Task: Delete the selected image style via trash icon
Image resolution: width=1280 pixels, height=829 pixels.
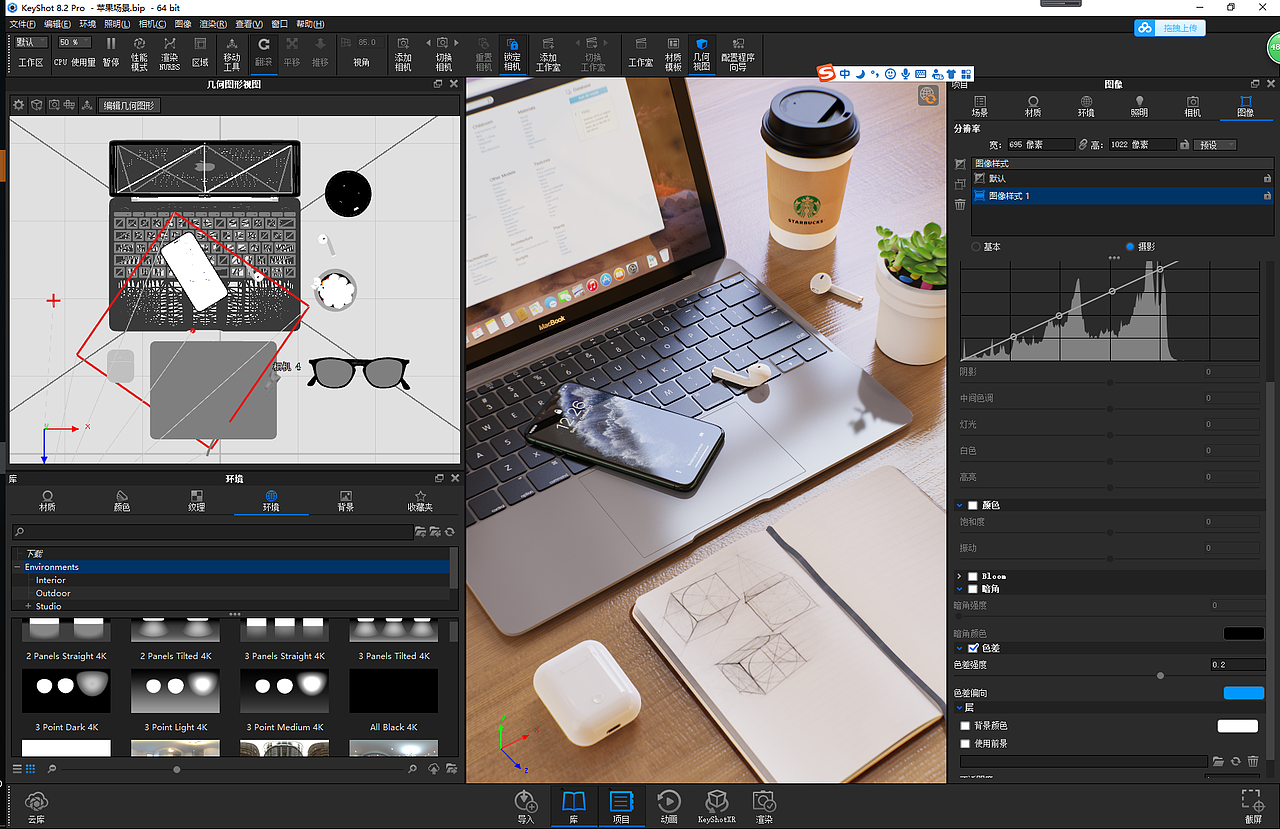Action: click(960, 205)
